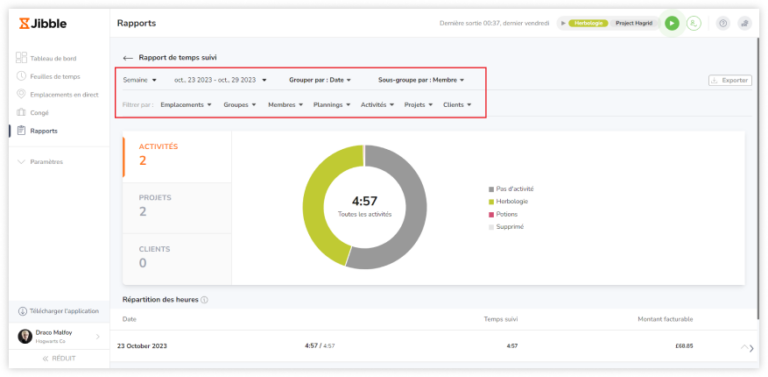Open Feuilles de temps clock icon
768x377 pixels.
pyautogui.click(x=21, y=76)
